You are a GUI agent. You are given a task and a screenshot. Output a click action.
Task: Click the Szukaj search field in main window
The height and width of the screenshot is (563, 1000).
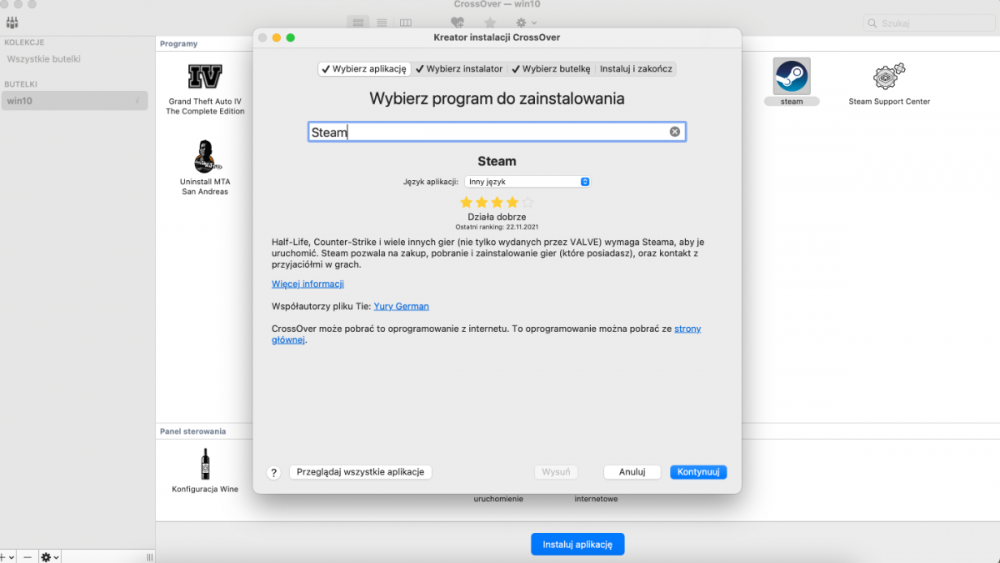coord(929,23)
